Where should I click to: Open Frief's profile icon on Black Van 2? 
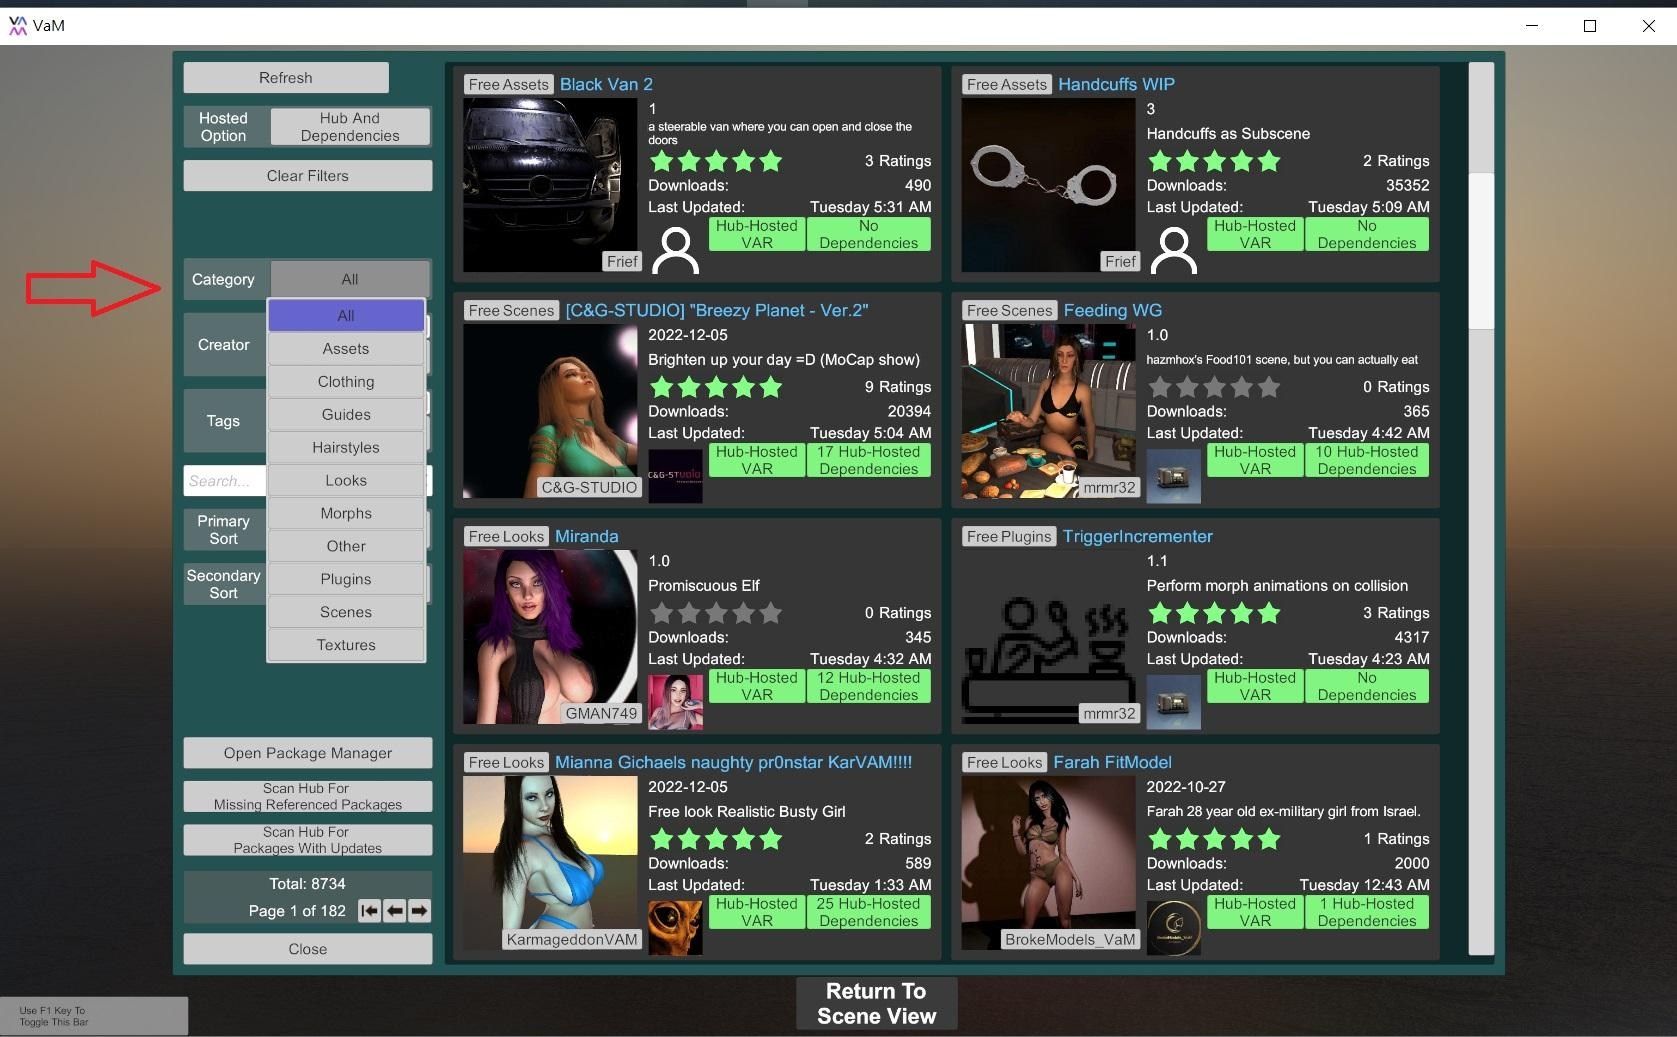(675, 250)
